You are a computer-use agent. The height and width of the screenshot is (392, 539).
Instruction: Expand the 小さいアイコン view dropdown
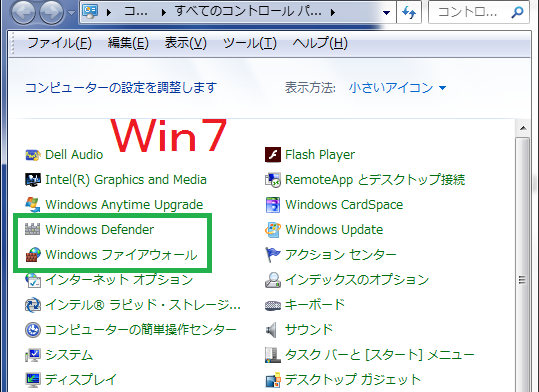pos(397,88)
